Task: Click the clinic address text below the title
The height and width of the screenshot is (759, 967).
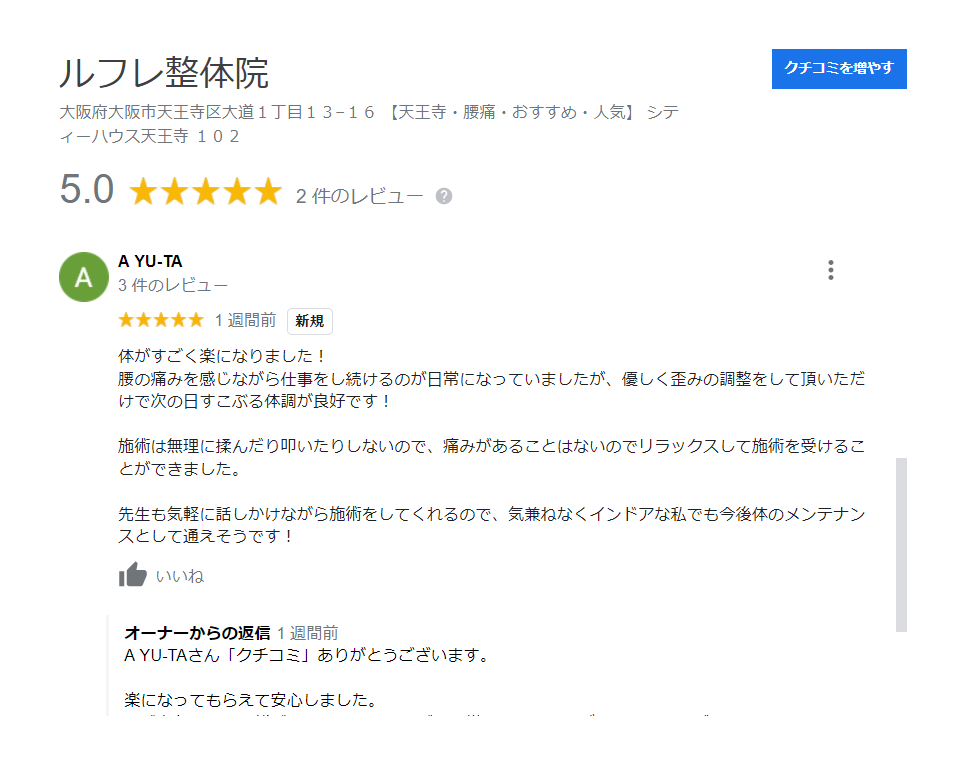Action: pos(369,124)
